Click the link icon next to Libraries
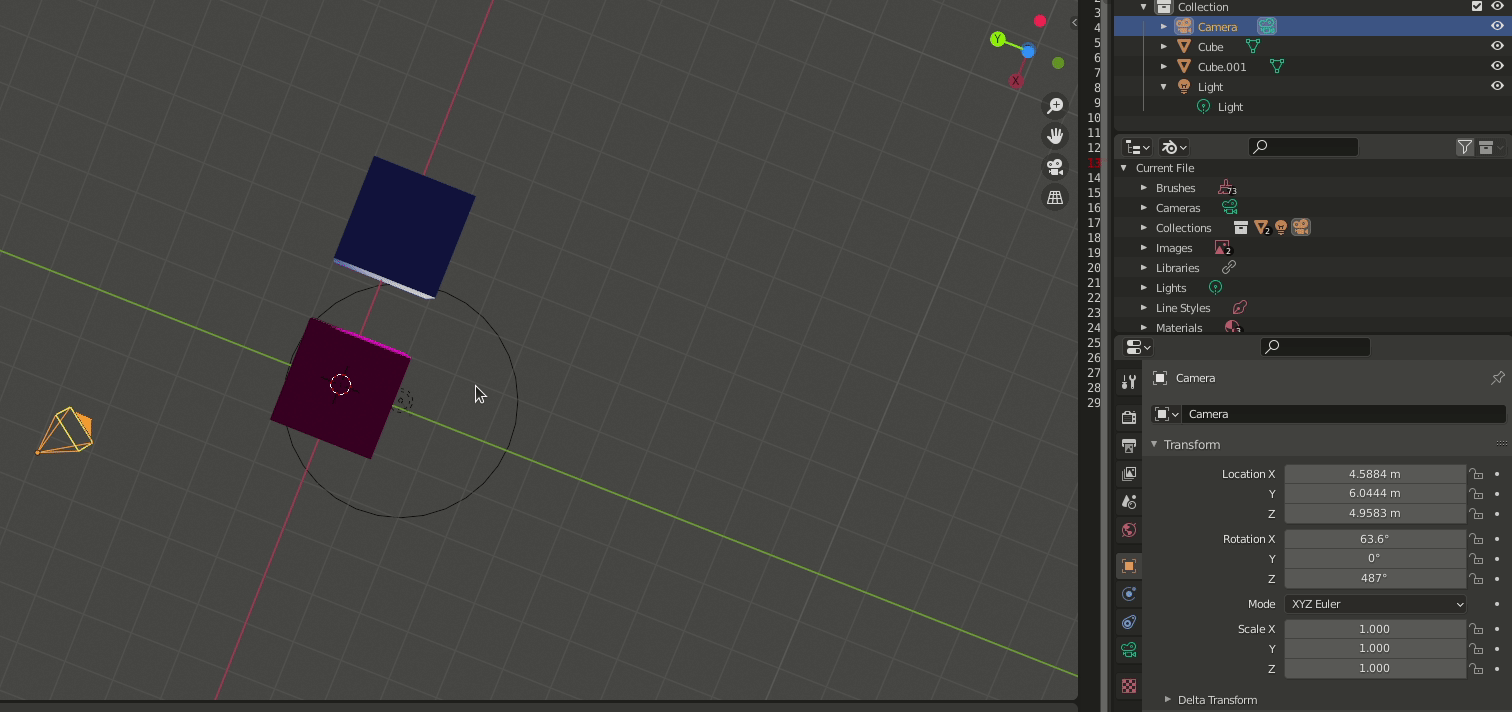The image size is (1512, 712). click(1228, 267)
